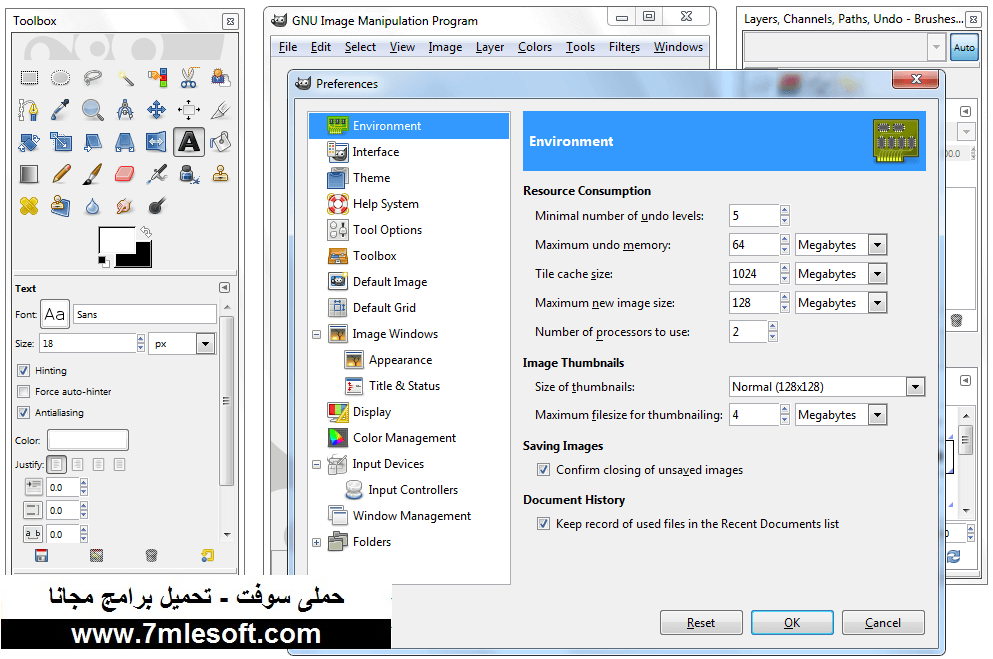Image resolution: width=993 pixels, height=659 pixels.
Task: Select the Scissors Select tool
Action: coord(189,78)
